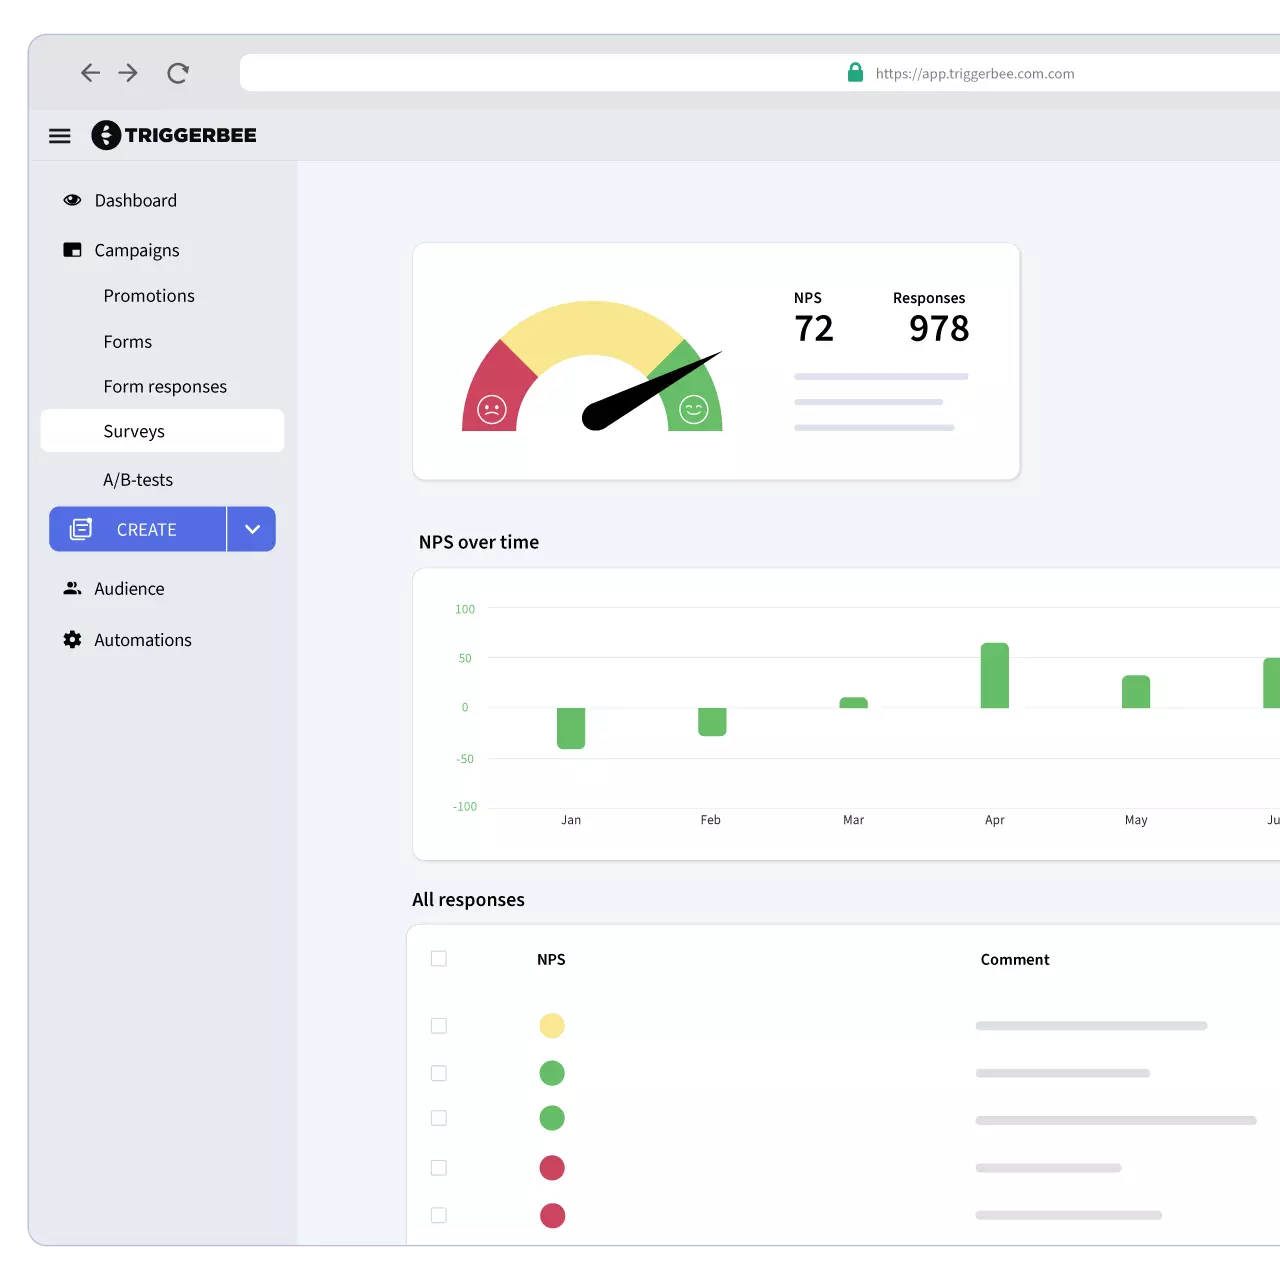This screenshot has height=1280, width=1280.
Task: Go back with the browser back arrow
Action: click(x=90, y=73)
